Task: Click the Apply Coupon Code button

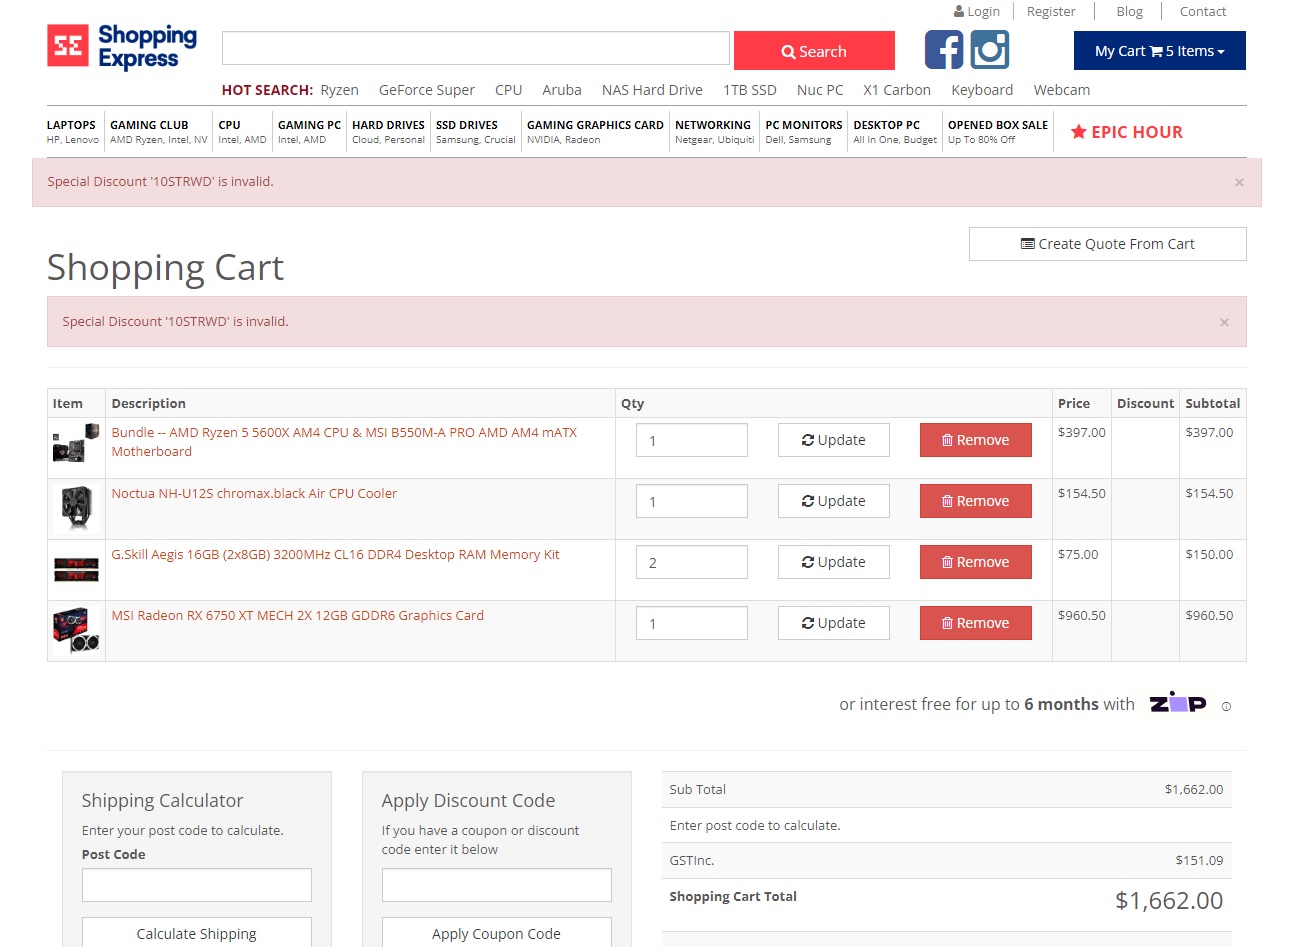Action: pos(497,933)
